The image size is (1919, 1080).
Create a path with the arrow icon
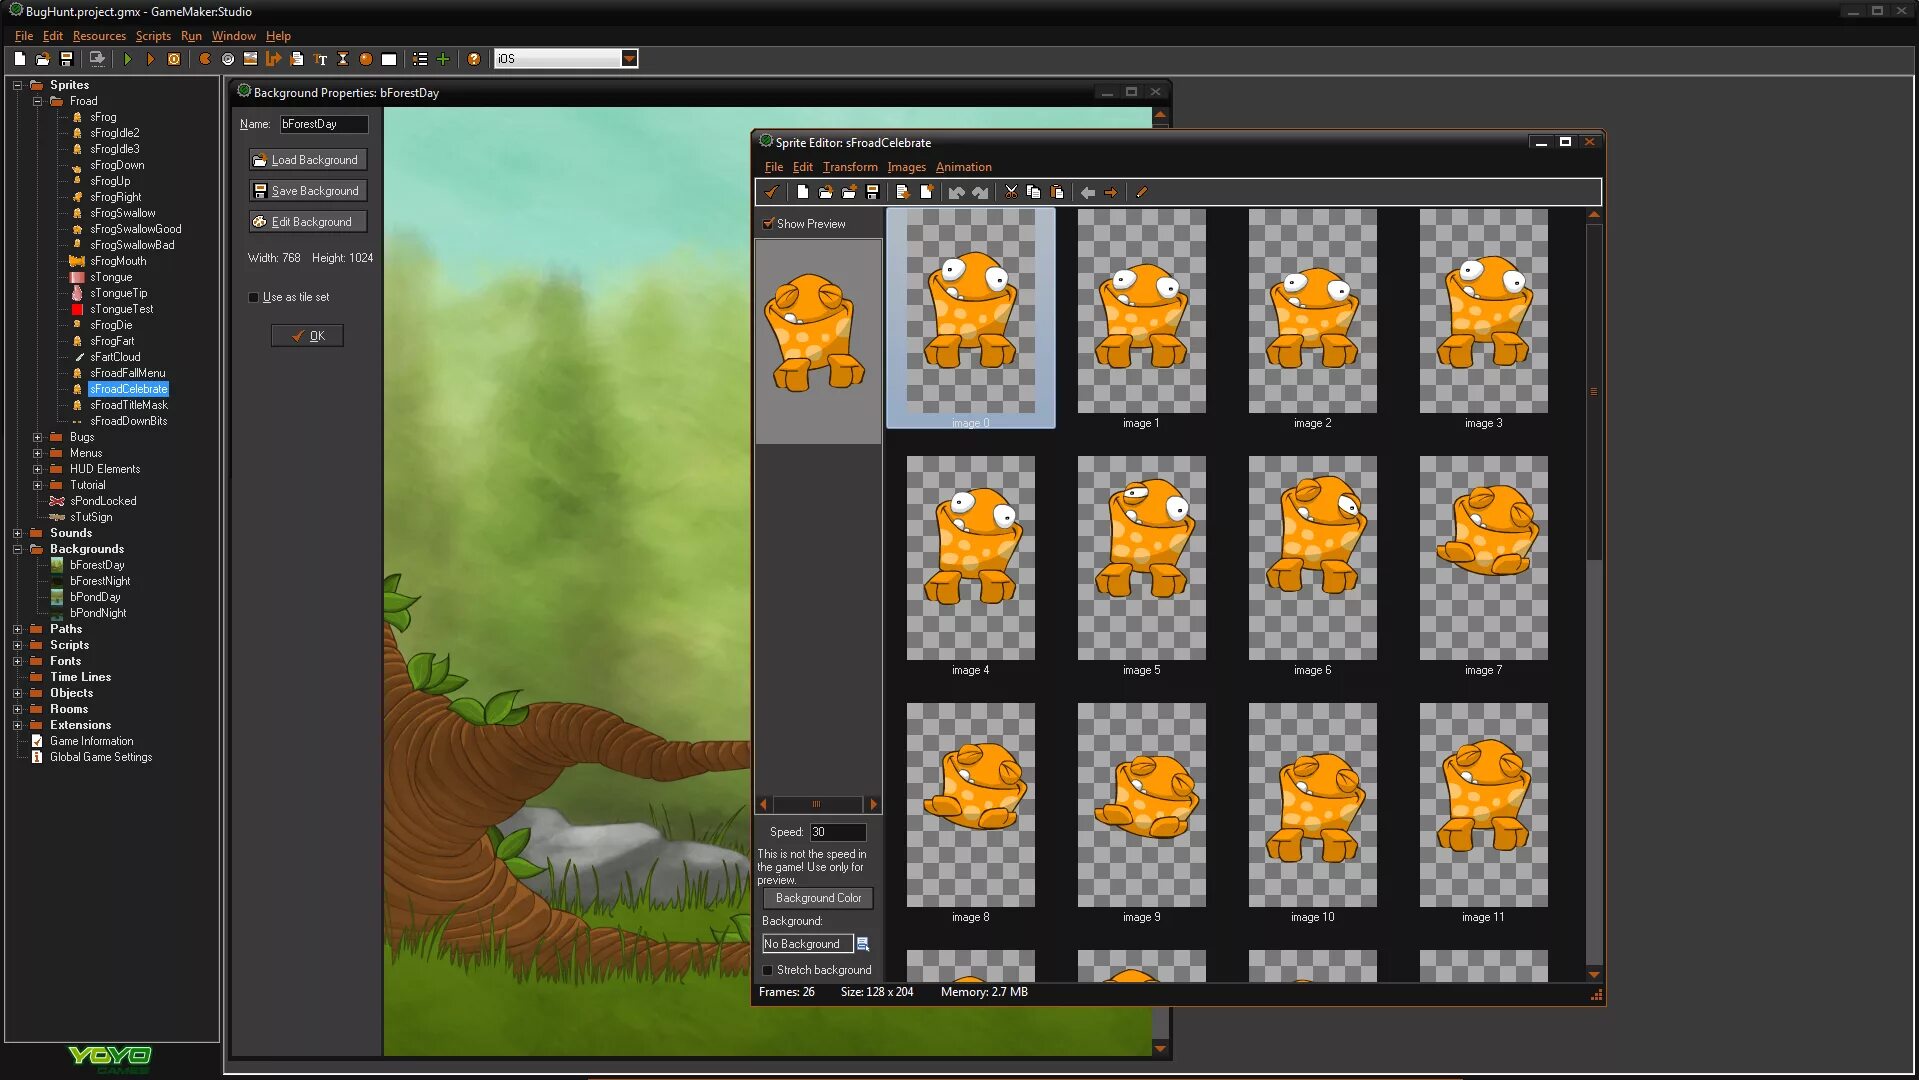tap(274, 59)
